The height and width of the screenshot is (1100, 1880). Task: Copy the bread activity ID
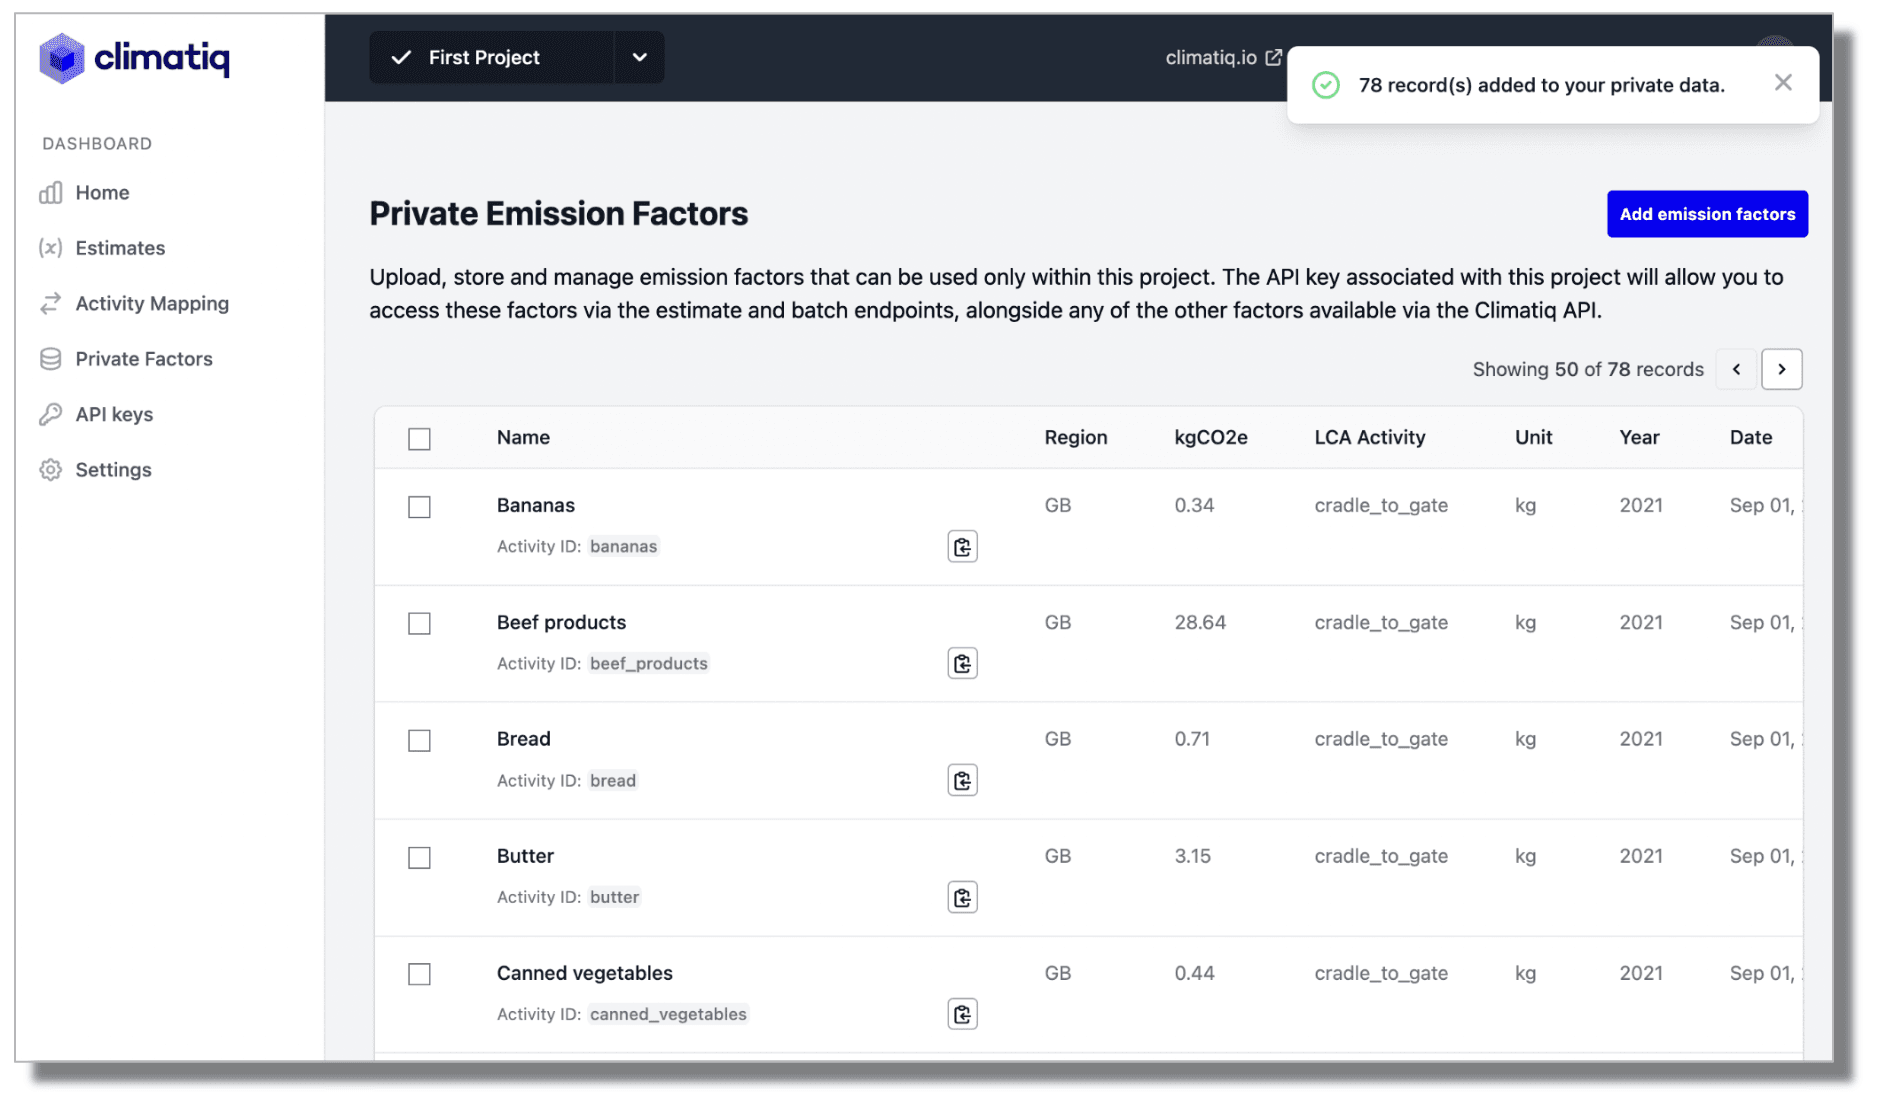coord(962,781)
